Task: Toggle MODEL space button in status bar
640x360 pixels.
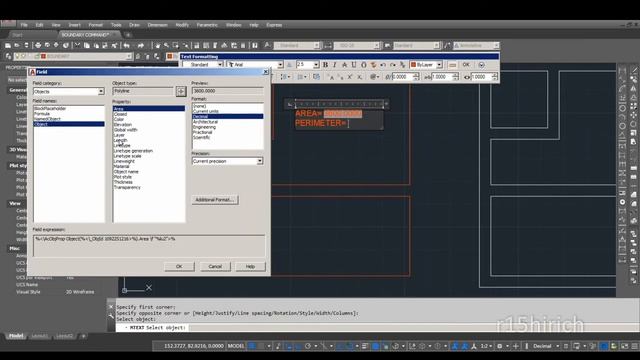Action: (236, 346)
